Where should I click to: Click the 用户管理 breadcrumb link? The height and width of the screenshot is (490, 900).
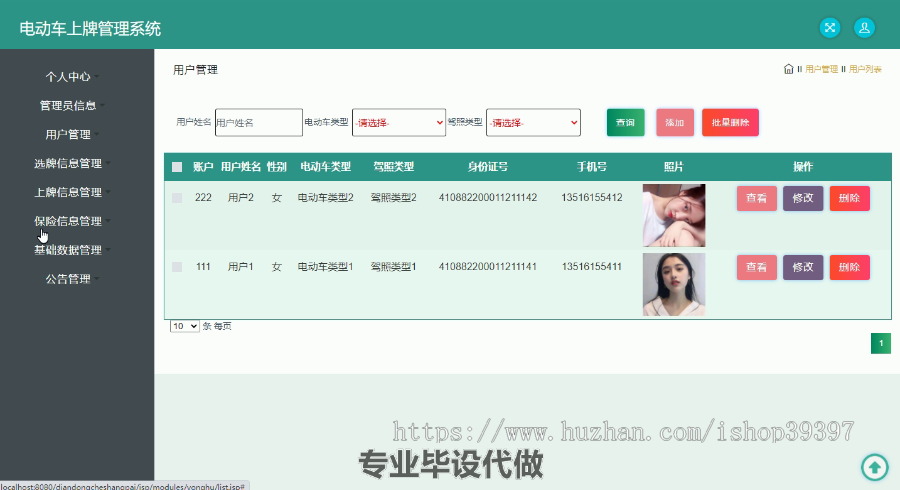[821, 69]
